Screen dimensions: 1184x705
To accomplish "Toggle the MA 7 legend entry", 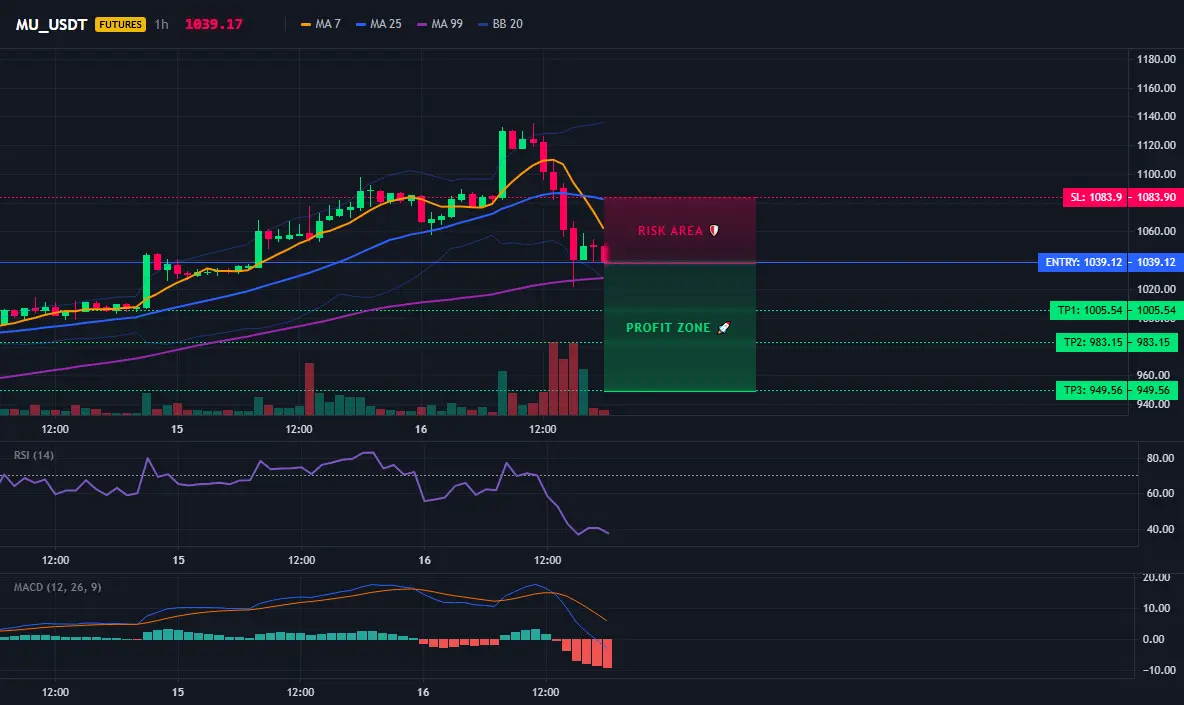I will click(321, 24).
